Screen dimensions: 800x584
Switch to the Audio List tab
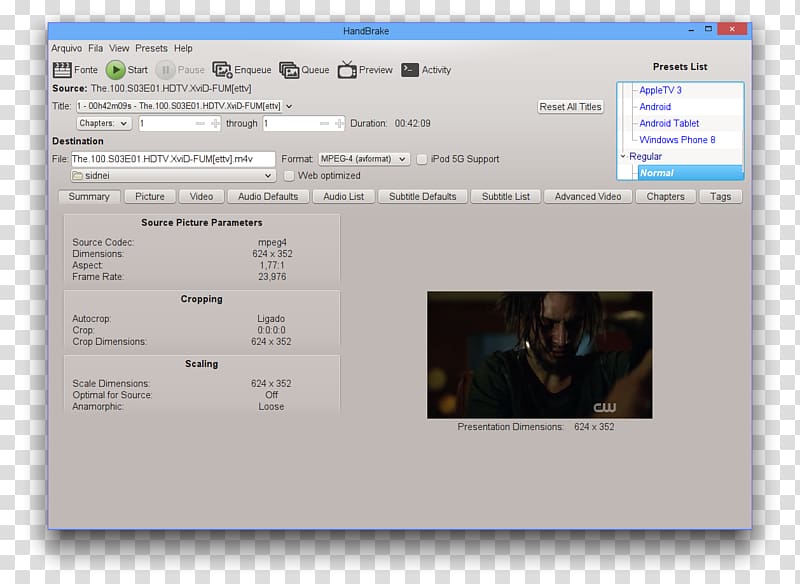(343, 196)
